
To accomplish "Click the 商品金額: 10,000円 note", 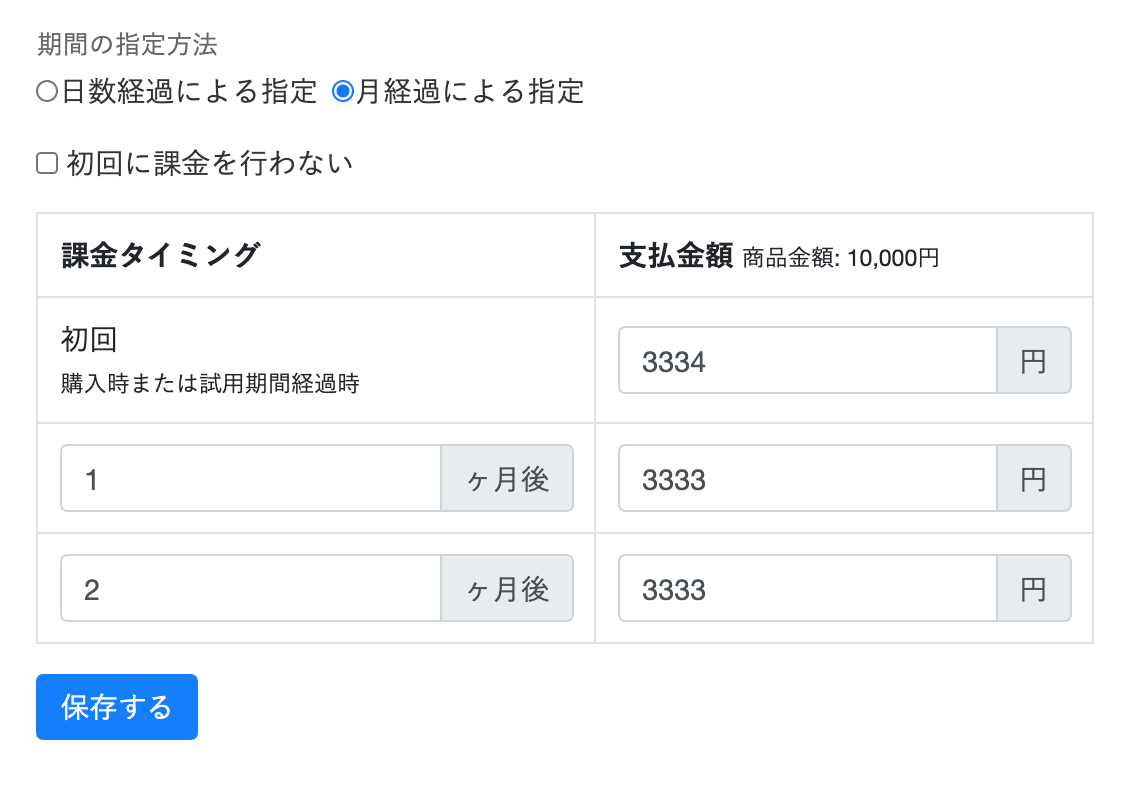I will 841,258.
